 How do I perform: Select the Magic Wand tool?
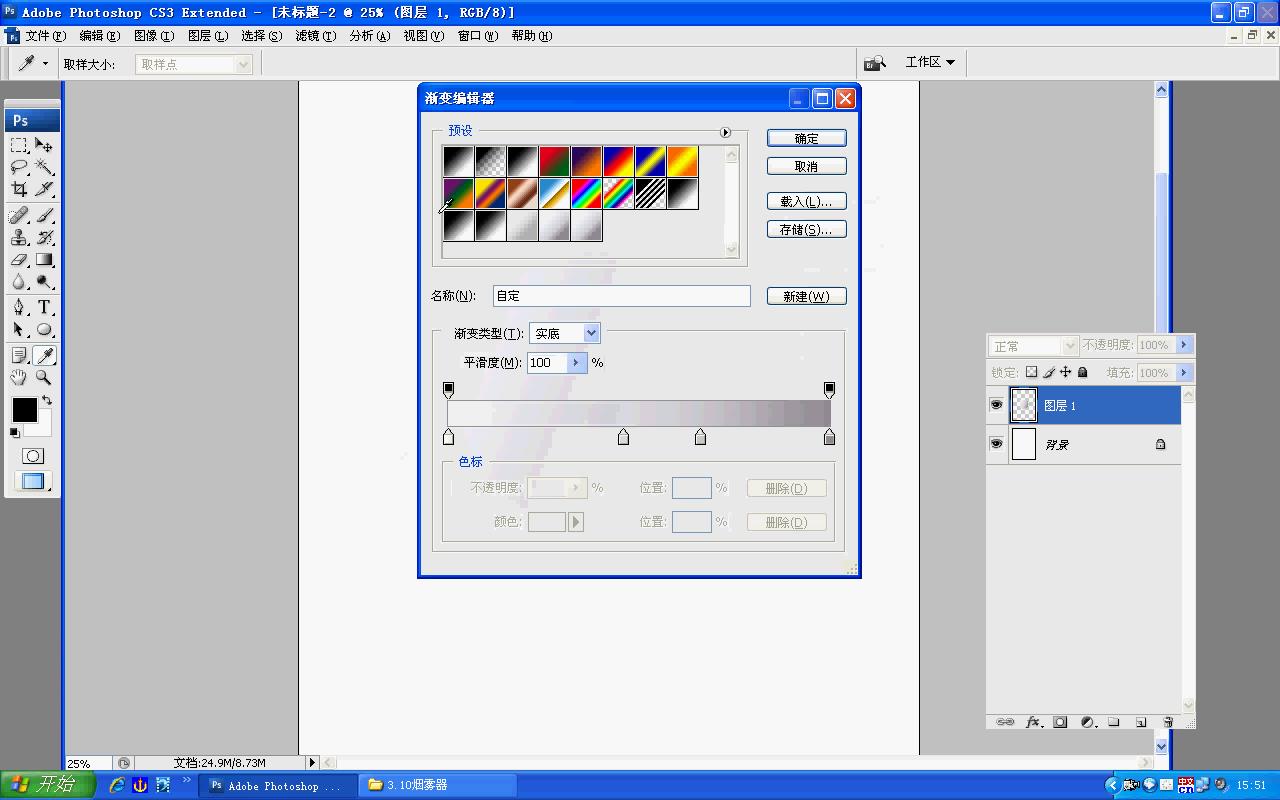(44, 167)
